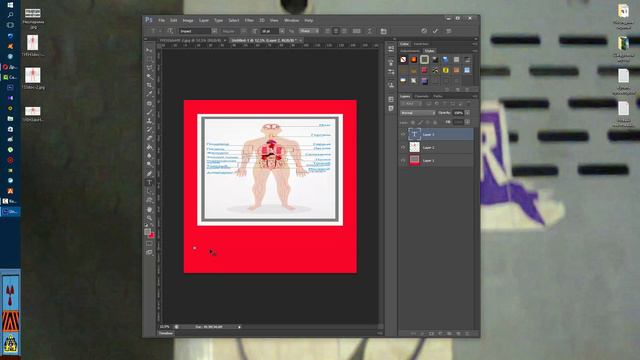Open the Fill slider dropdown arrow

tap(467, 122)
